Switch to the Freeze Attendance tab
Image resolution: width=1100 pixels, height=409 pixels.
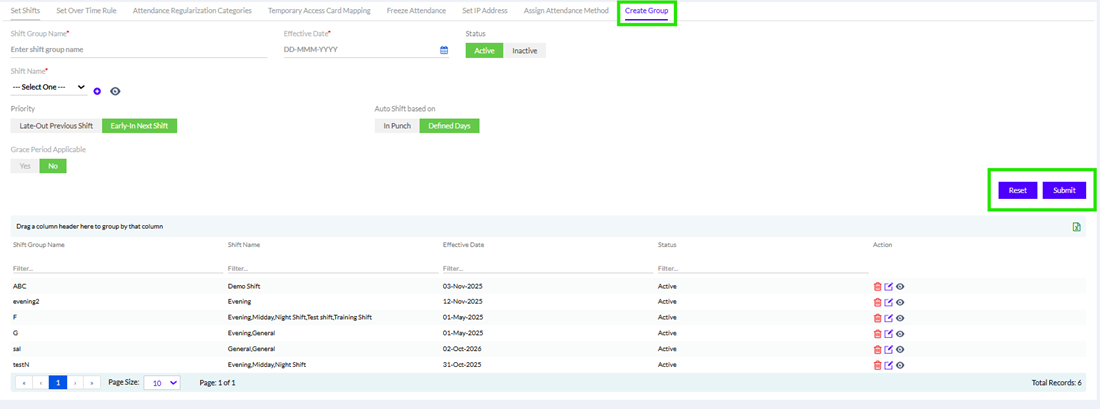tap(416, 11)
